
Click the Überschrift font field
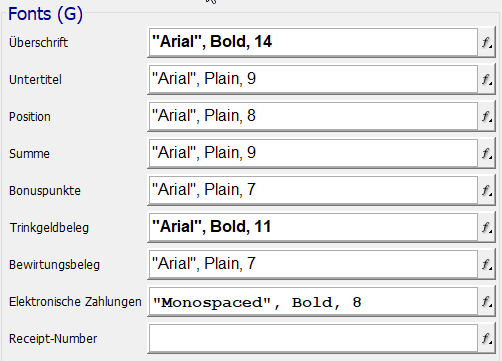pos(313,42)
